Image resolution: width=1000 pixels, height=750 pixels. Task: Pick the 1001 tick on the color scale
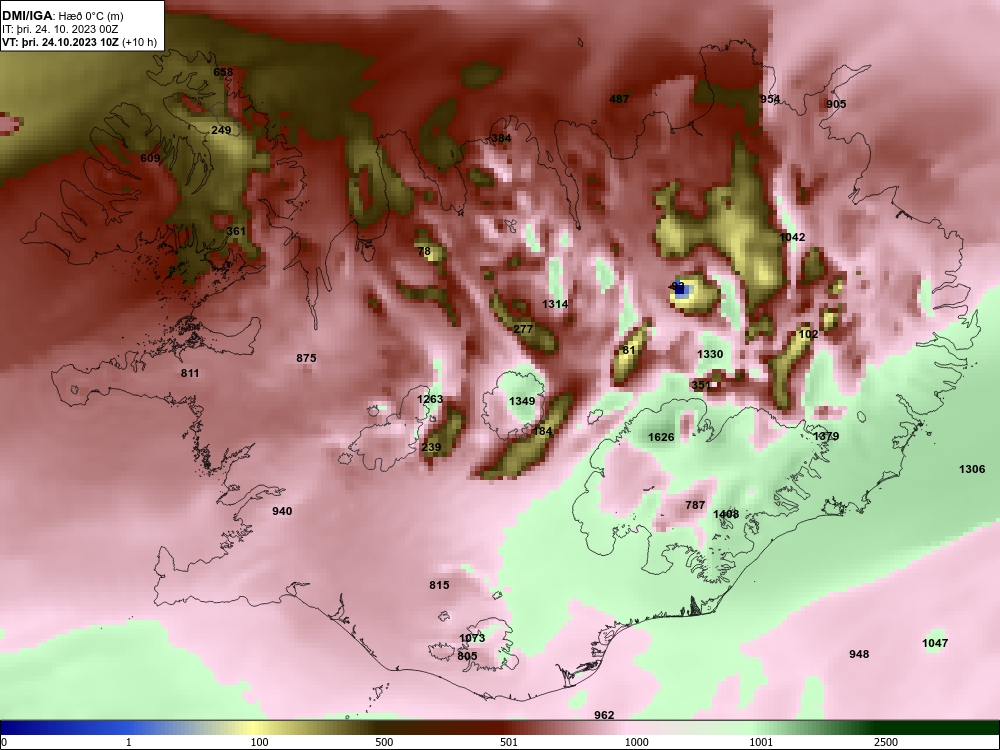coord(761,742)
